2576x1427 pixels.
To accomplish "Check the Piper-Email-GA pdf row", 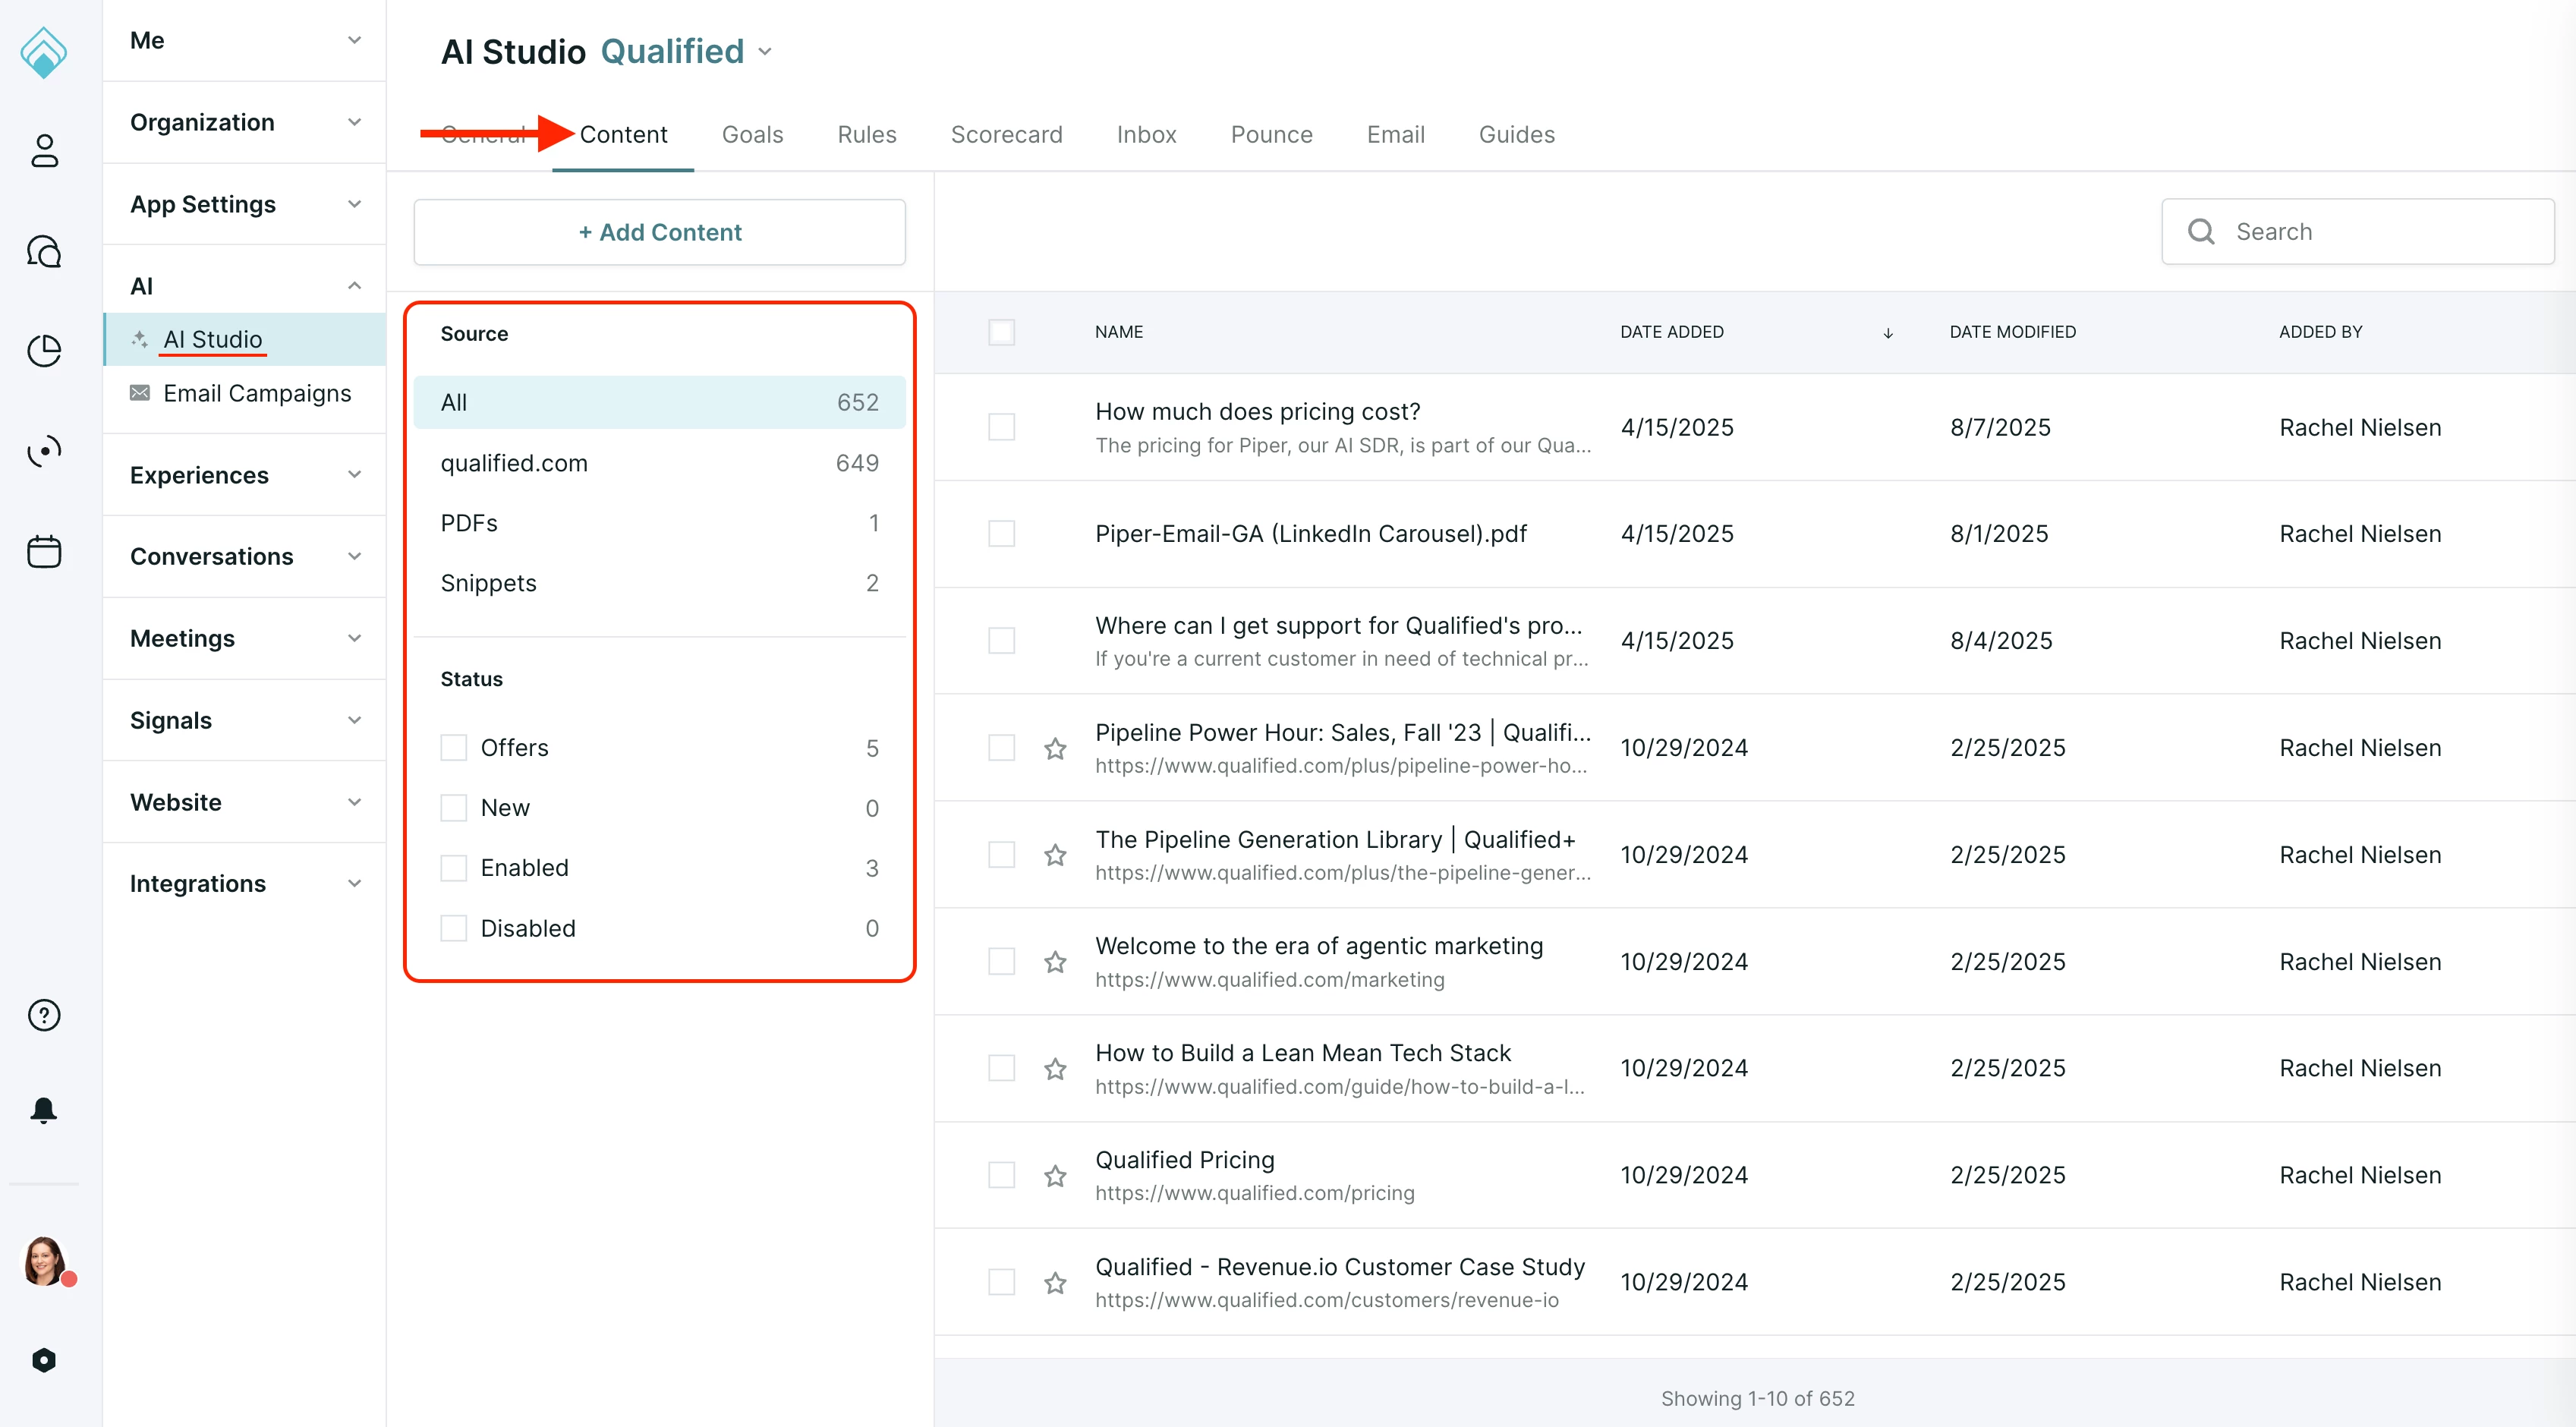I will [1001, 534].
